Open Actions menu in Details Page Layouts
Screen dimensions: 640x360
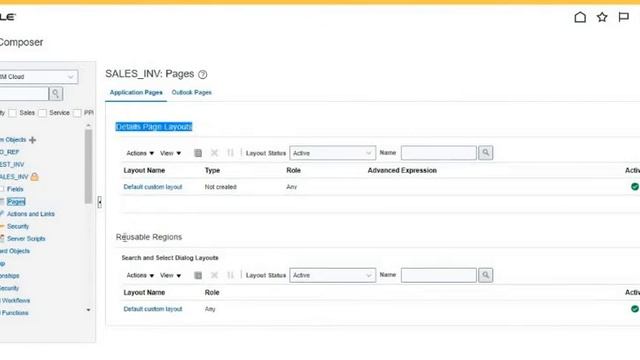pos(140,153)
